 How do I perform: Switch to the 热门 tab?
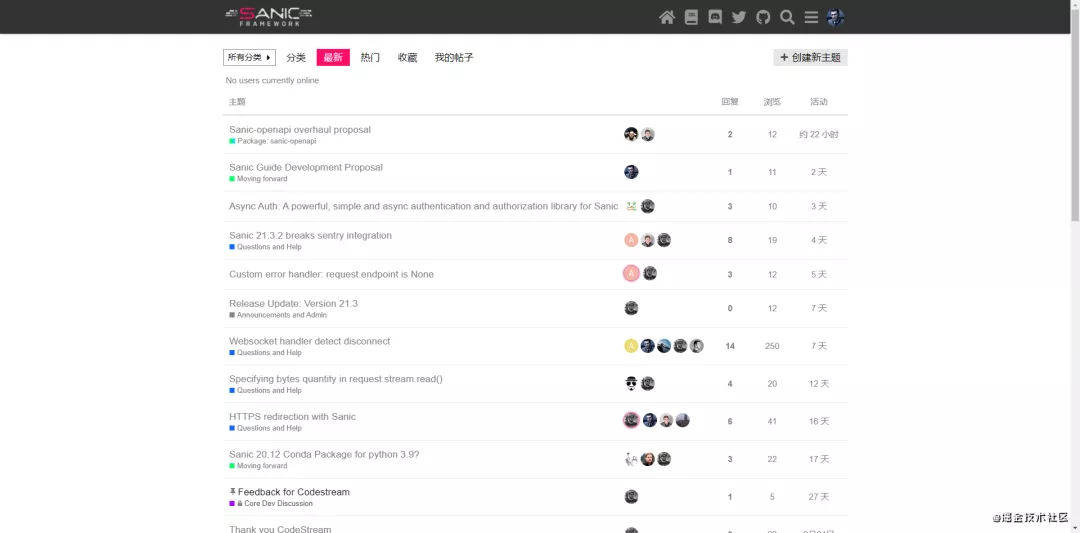[371, 57]
